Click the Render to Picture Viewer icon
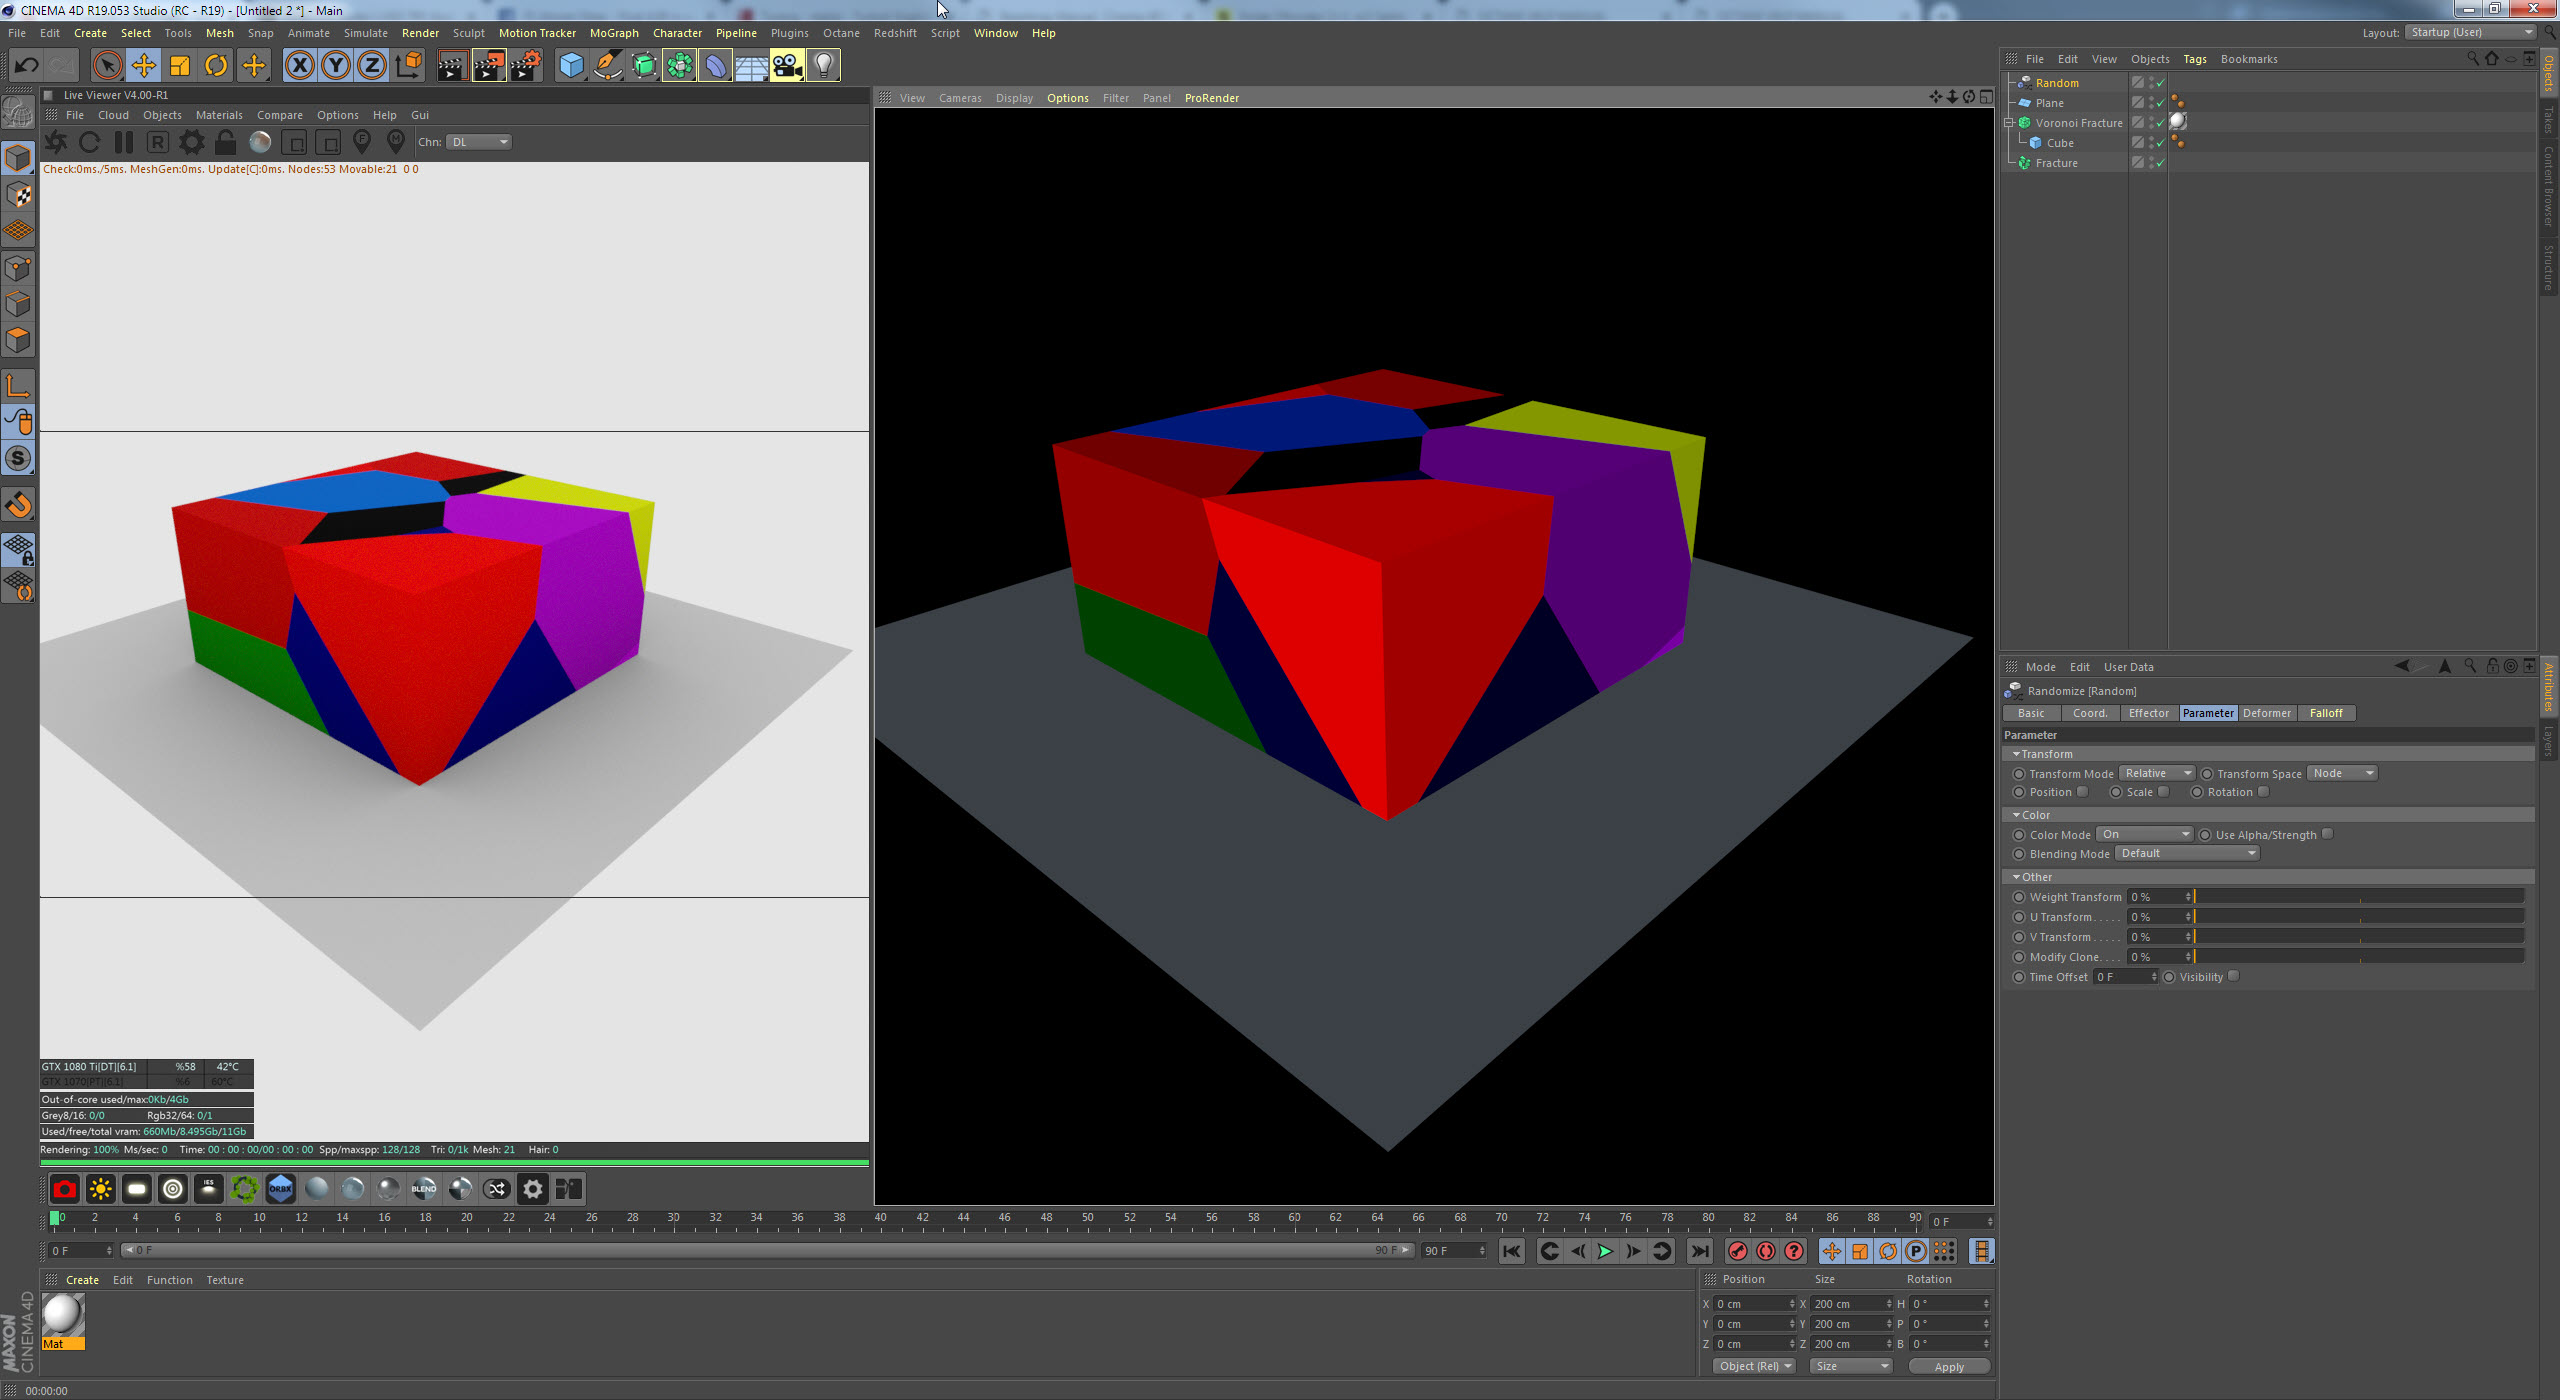2560x1400 pixels. click(488, 66)
